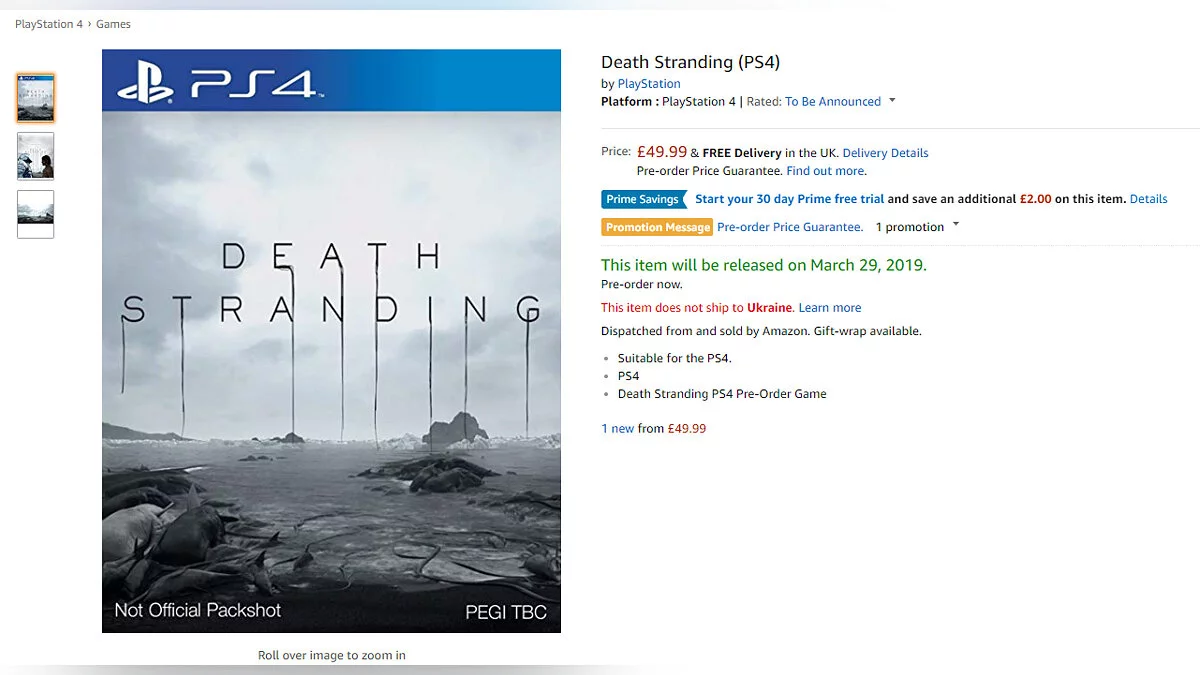Open the PlayStation brand link

click(x=649, y=84)
